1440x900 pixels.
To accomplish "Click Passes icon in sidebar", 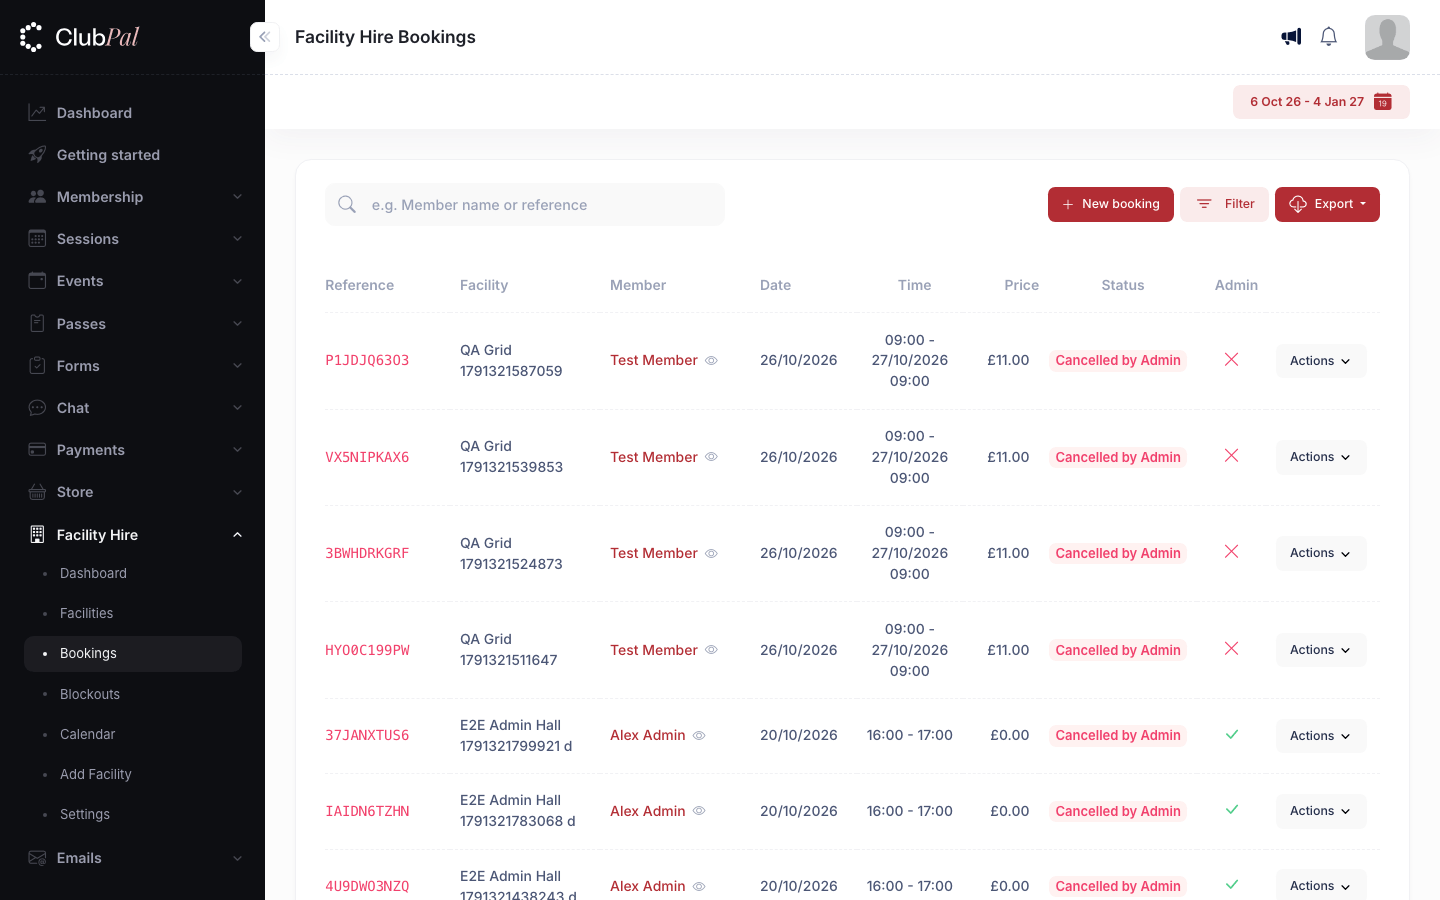I will click(37, 324).
